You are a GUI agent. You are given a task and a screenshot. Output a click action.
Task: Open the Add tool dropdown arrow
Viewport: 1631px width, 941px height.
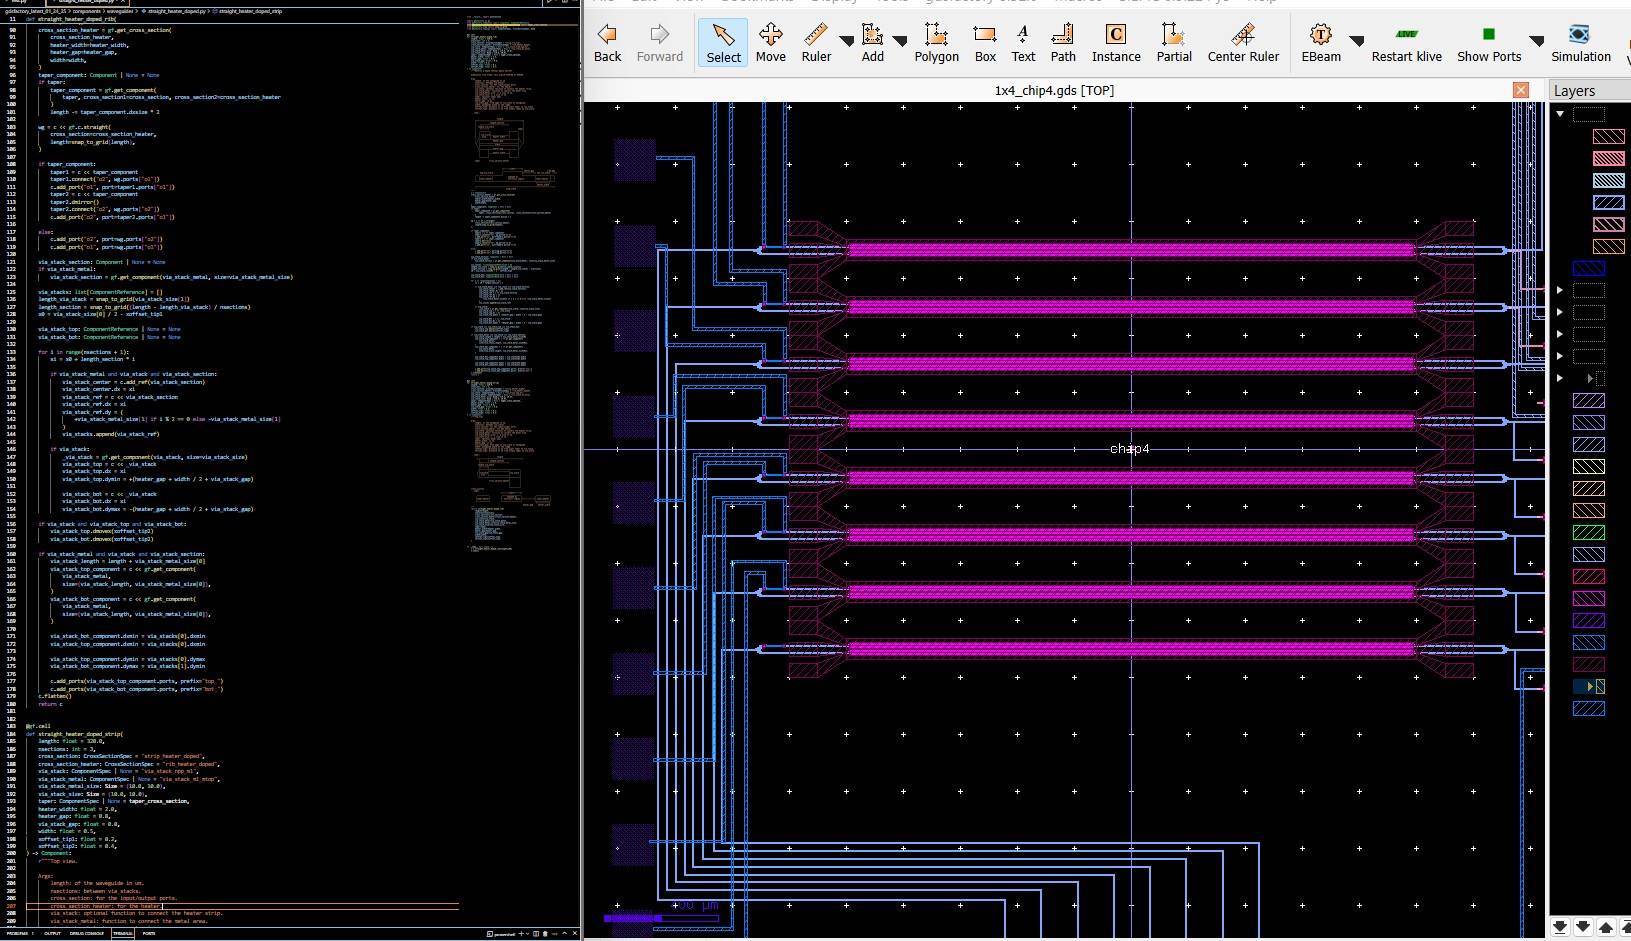pyautogui.click(x=900, y=42)
